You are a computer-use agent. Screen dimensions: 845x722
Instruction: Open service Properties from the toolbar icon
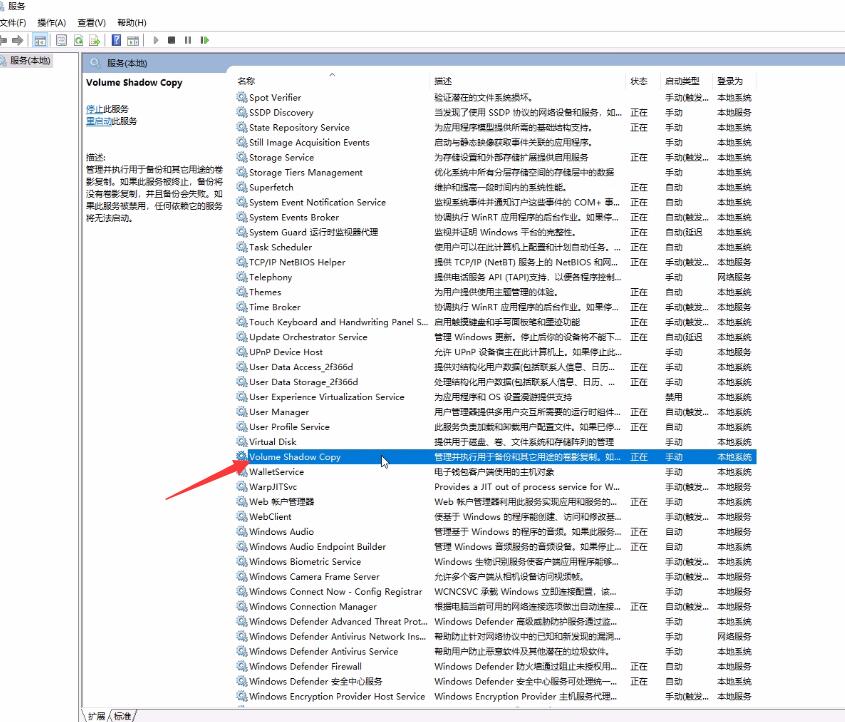click(61, 40)
